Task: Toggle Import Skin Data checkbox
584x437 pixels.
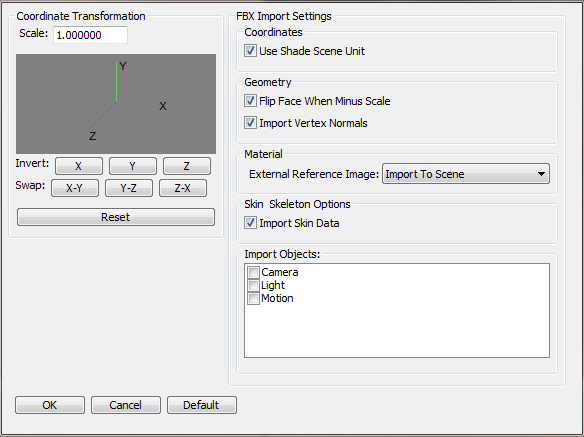Action: (250, 223)
